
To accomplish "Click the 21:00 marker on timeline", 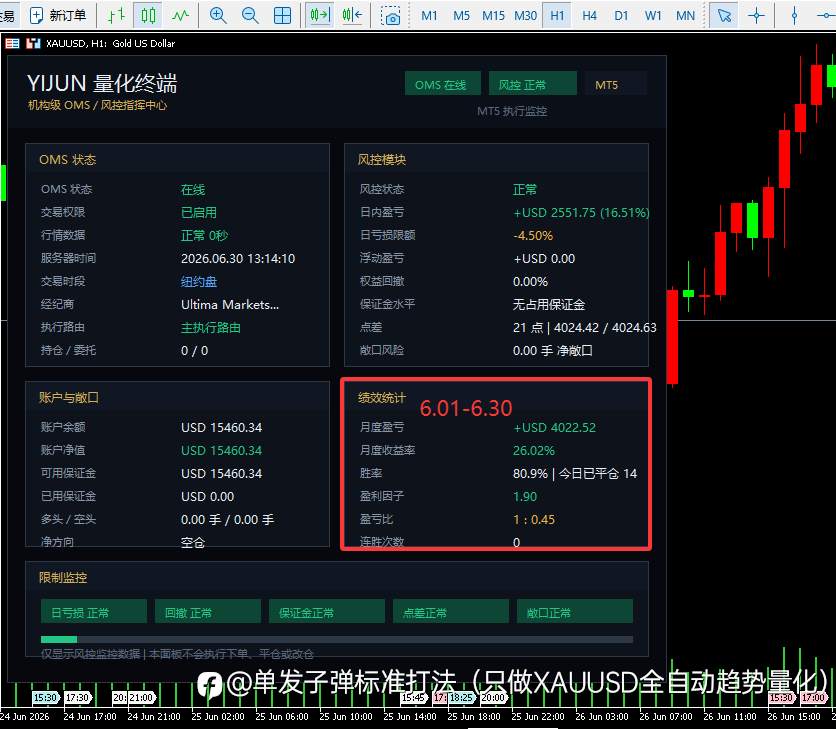I will click(x=141, y=697).
